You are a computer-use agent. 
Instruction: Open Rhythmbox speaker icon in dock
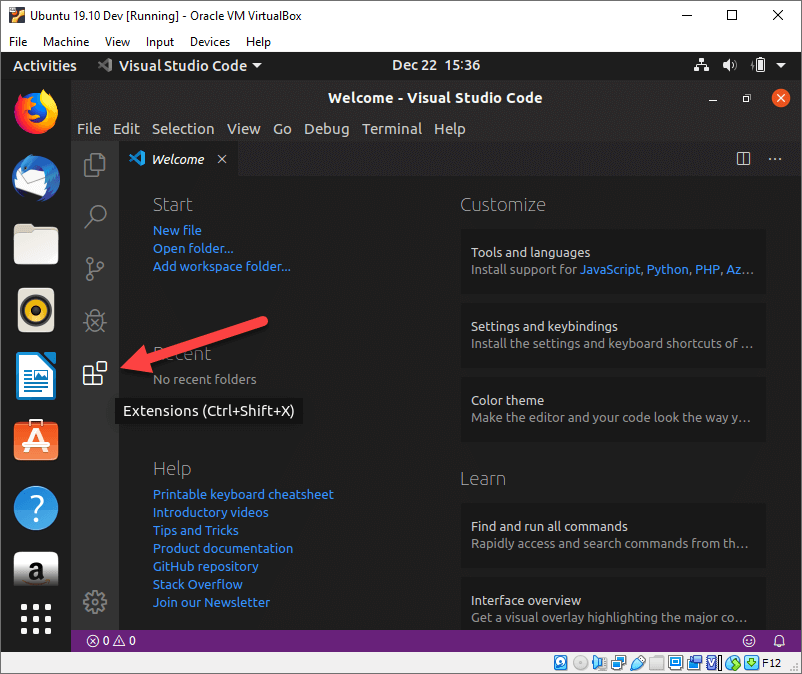pos(36,310)
